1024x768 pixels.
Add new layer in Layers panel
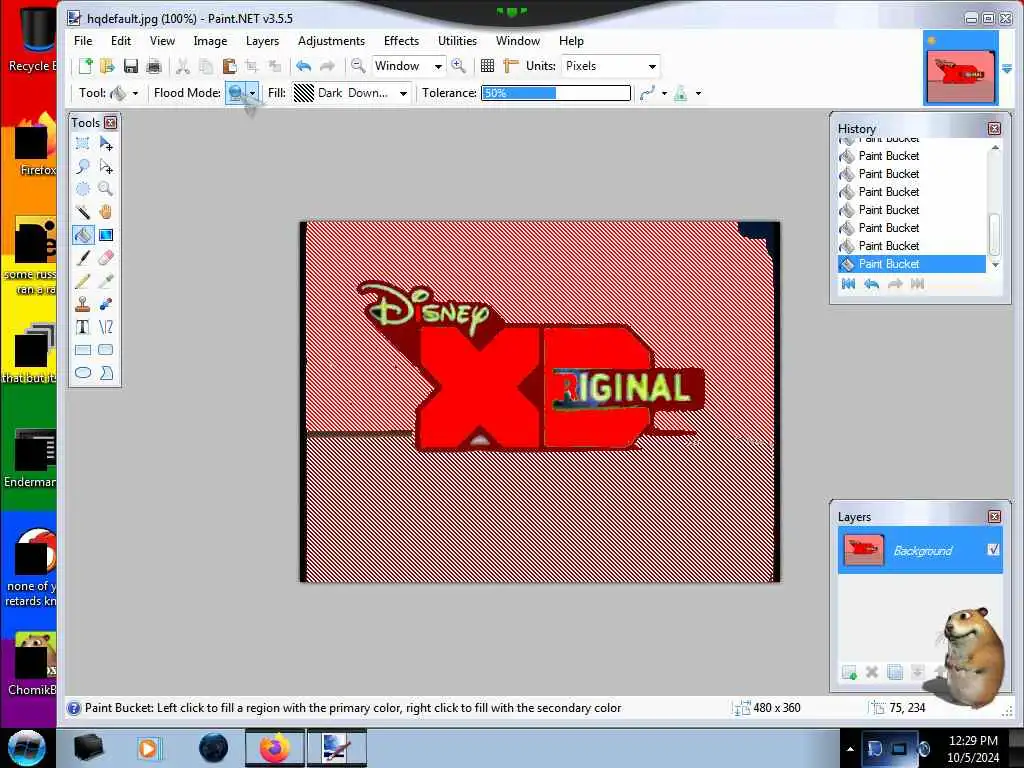coord(849,672)
